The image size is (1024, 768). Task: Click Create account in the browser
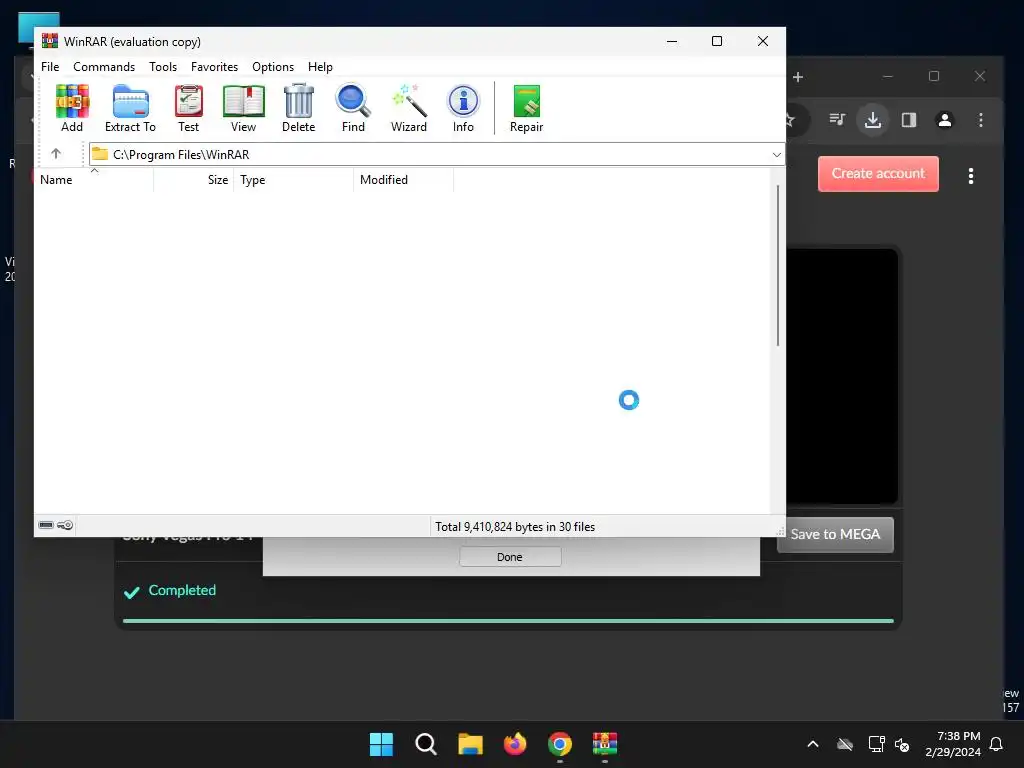tap(878, 174)
